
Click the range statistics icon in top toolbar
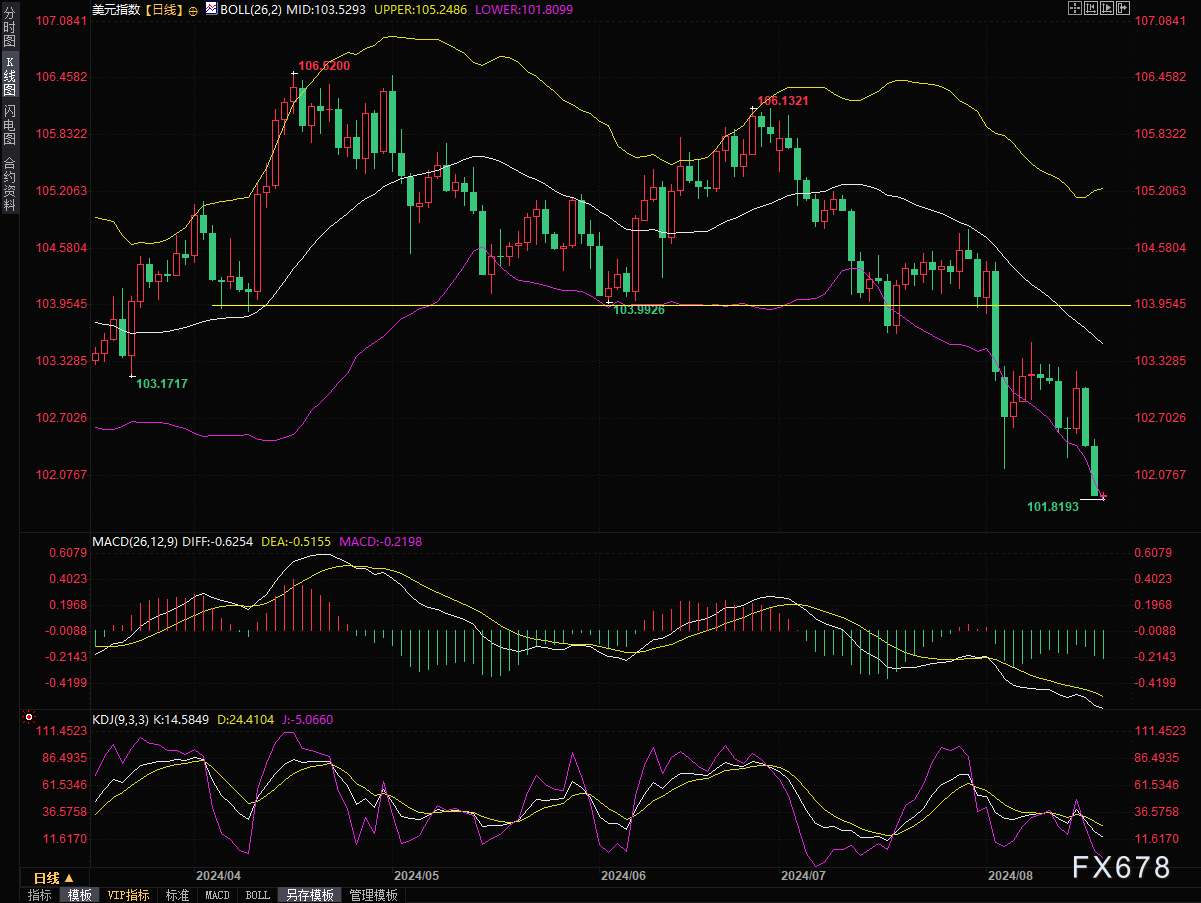coord(1091,8)
